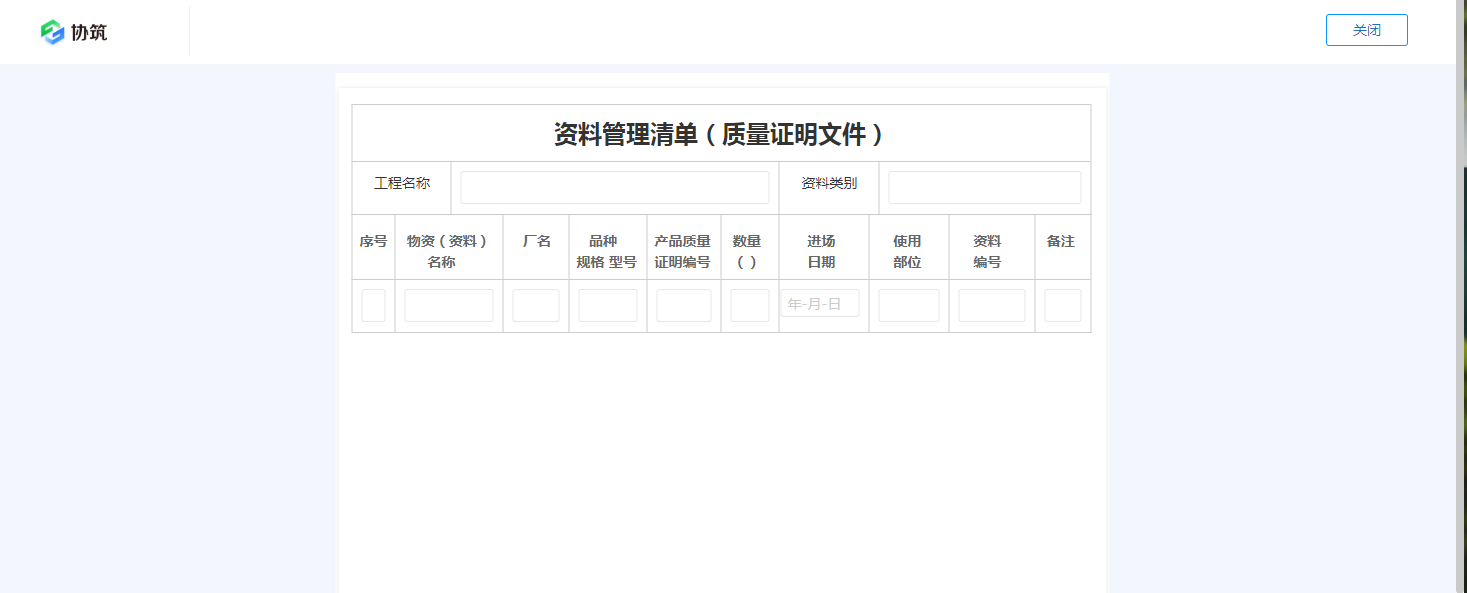The width and height of the screenshot is (1467, 593).
Task: Select the 年-月-日 date placeholder field
Action: point(820,303)
